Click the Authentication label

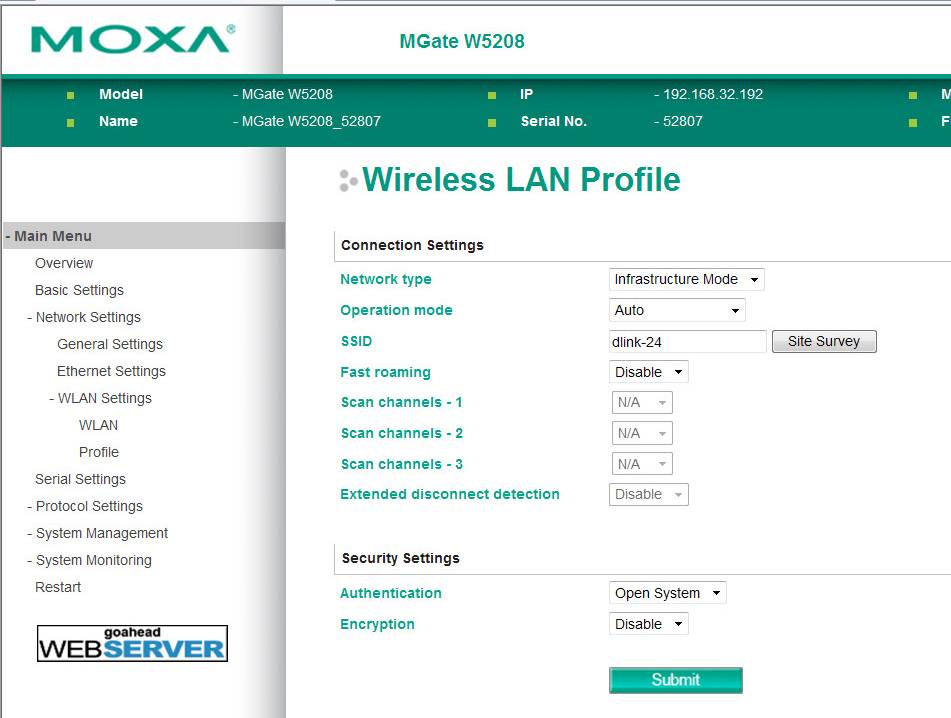pos(391,593)
